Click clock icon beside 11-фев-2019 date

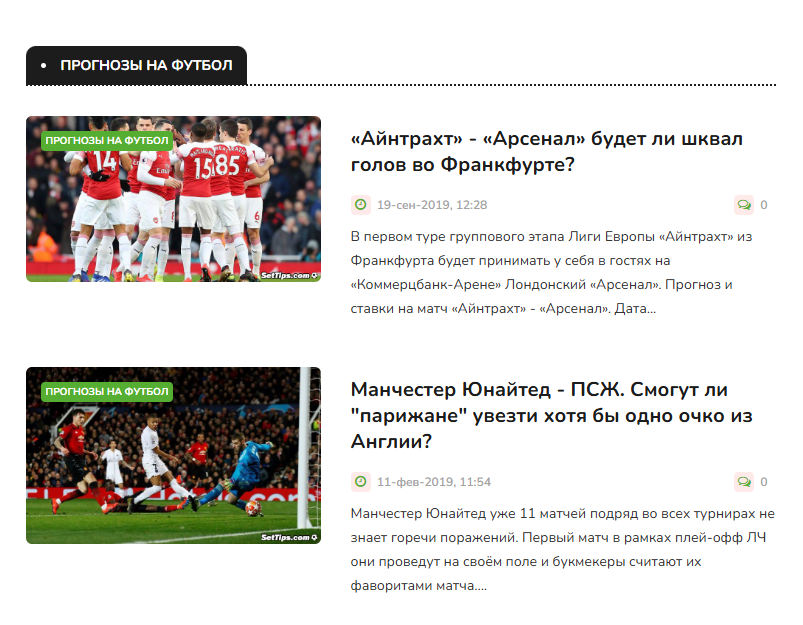361,482
